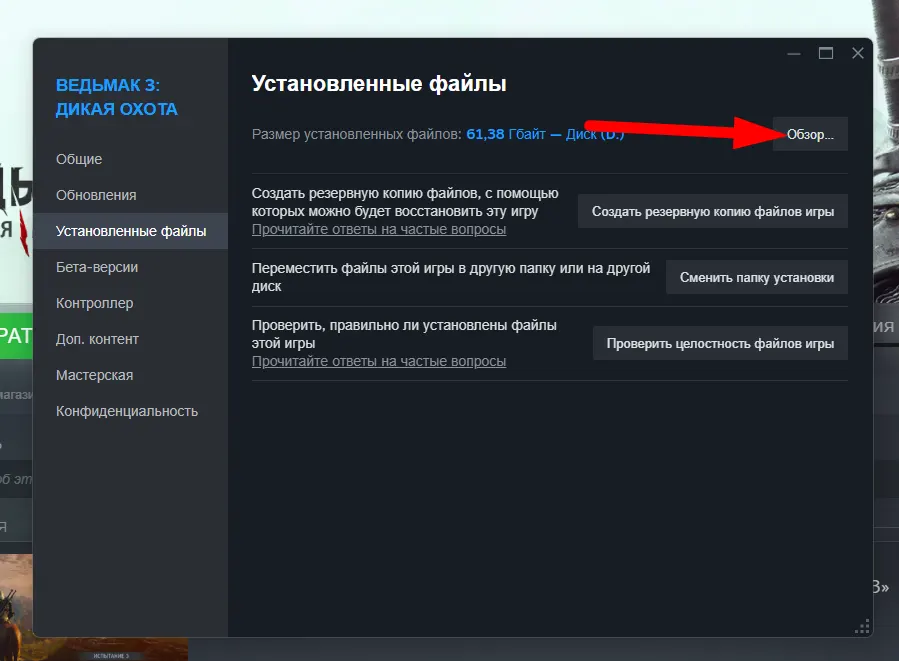This screenshot has height=661, width=899.
Task: Click Сменить папку установки button
Action: (x=757, y=277)
